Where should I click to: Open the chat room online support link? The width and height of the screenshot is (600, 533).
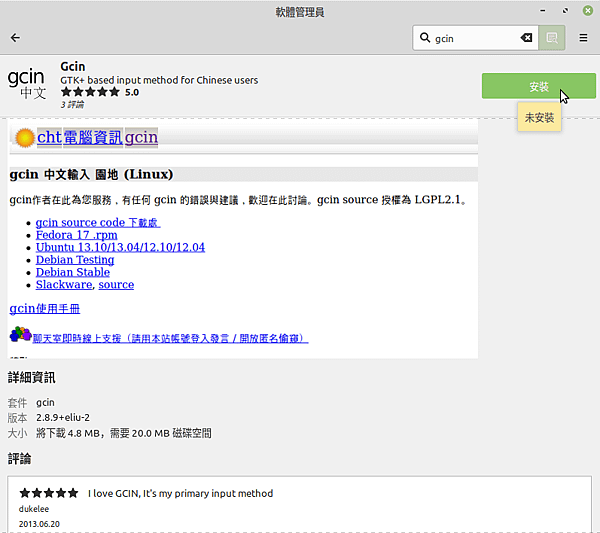pyautogui.click(x=170, y=338)
